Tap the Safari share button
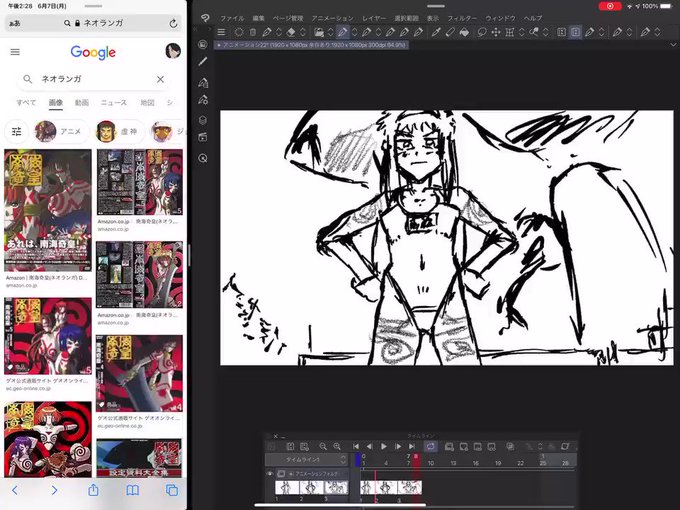 (93, 490)
